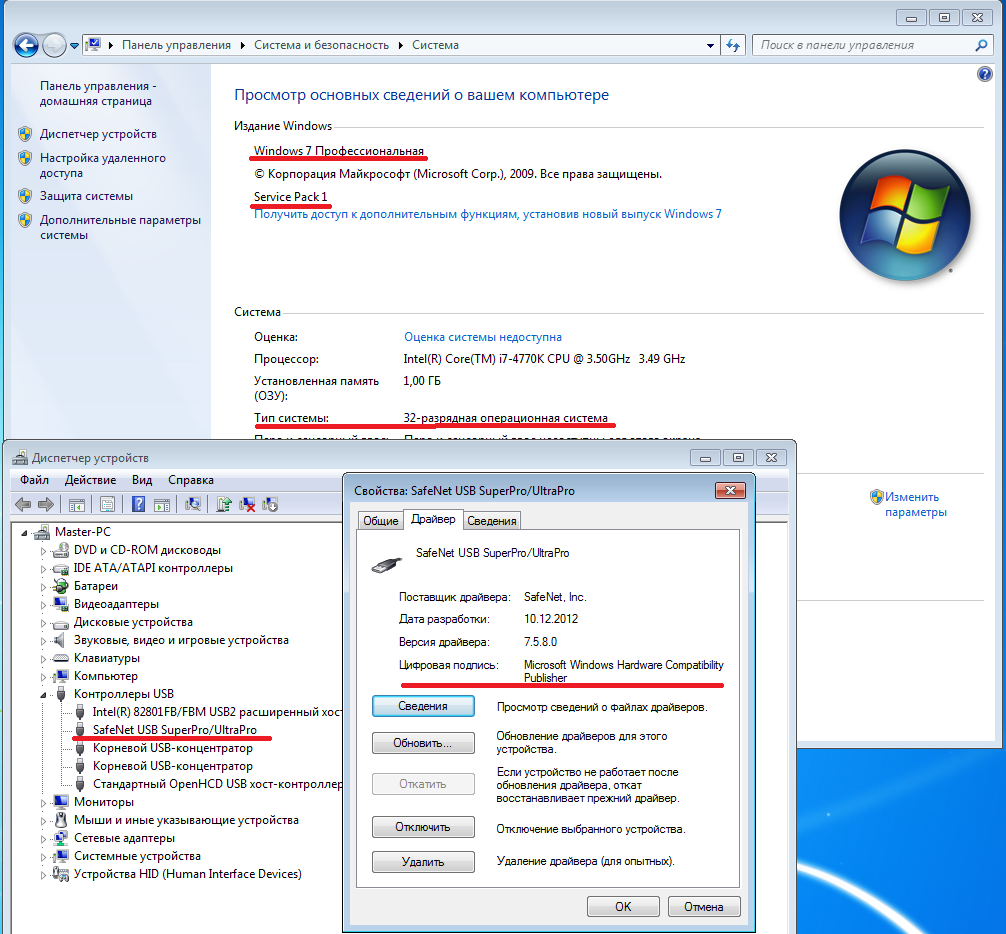Close the SafeNet properties dialog
The width and height of the screenshot is (1006, 934).
(x=730, y=491)
